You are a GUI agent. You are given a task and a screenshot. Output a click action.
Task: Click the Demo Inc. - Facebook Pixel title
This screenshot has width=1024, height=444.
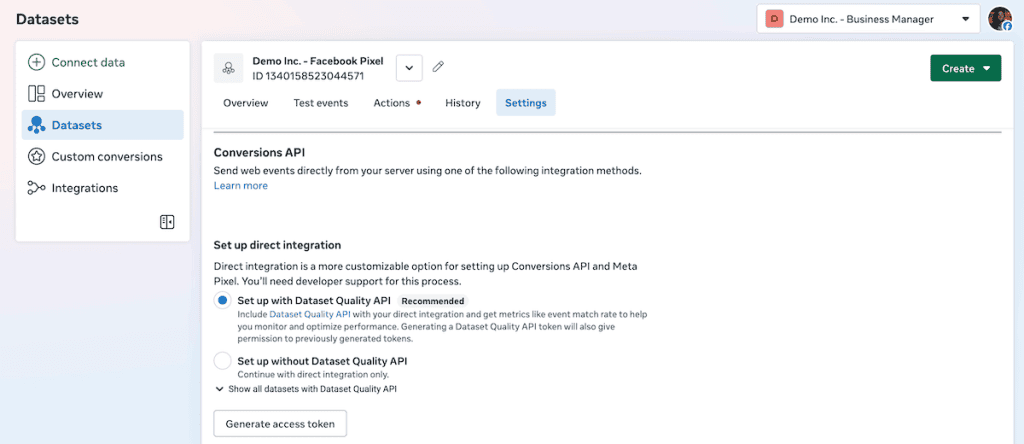point(318,61)
